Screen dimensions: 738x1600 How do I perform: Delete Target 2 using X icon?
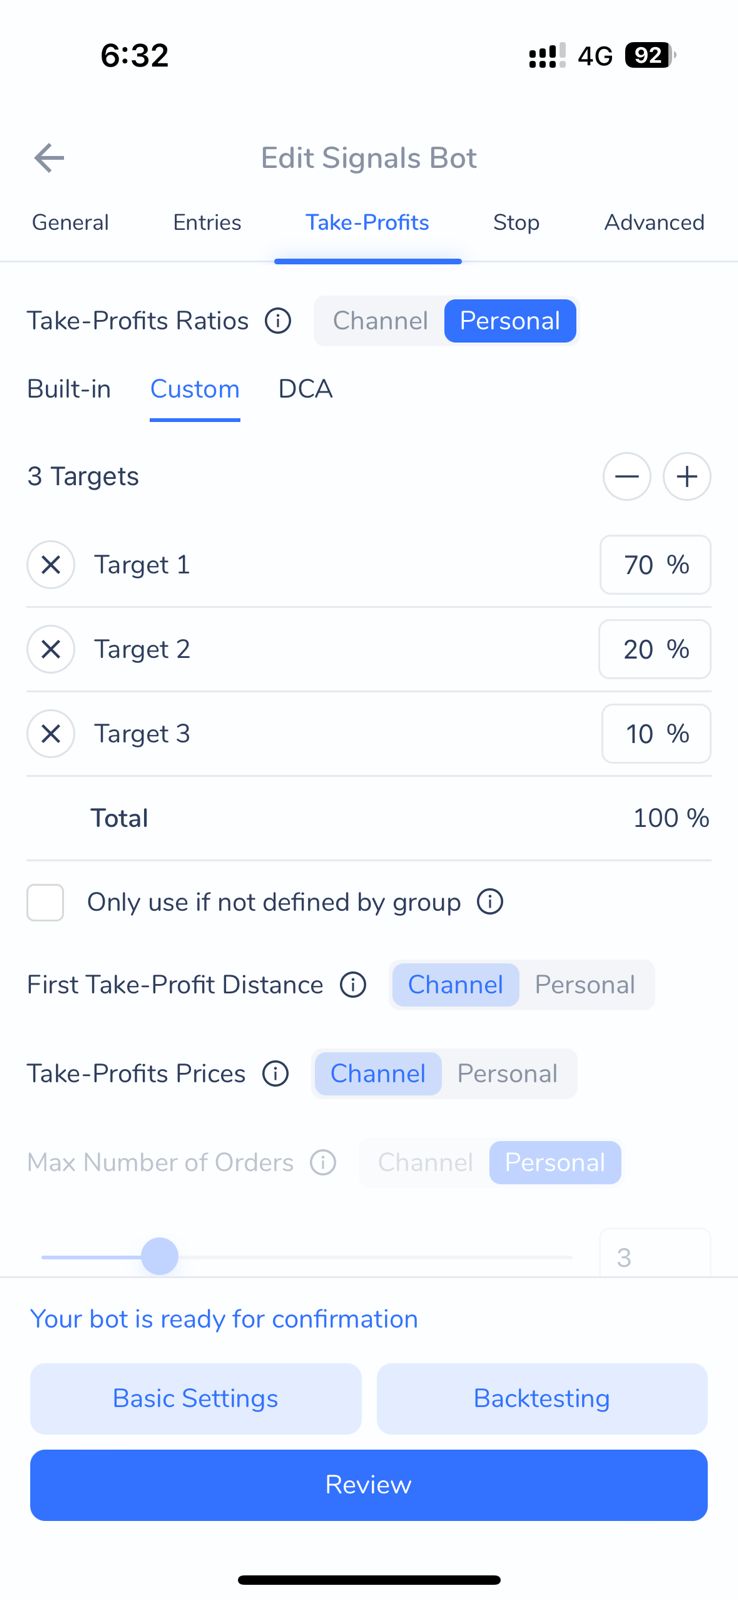pos(51,649)
